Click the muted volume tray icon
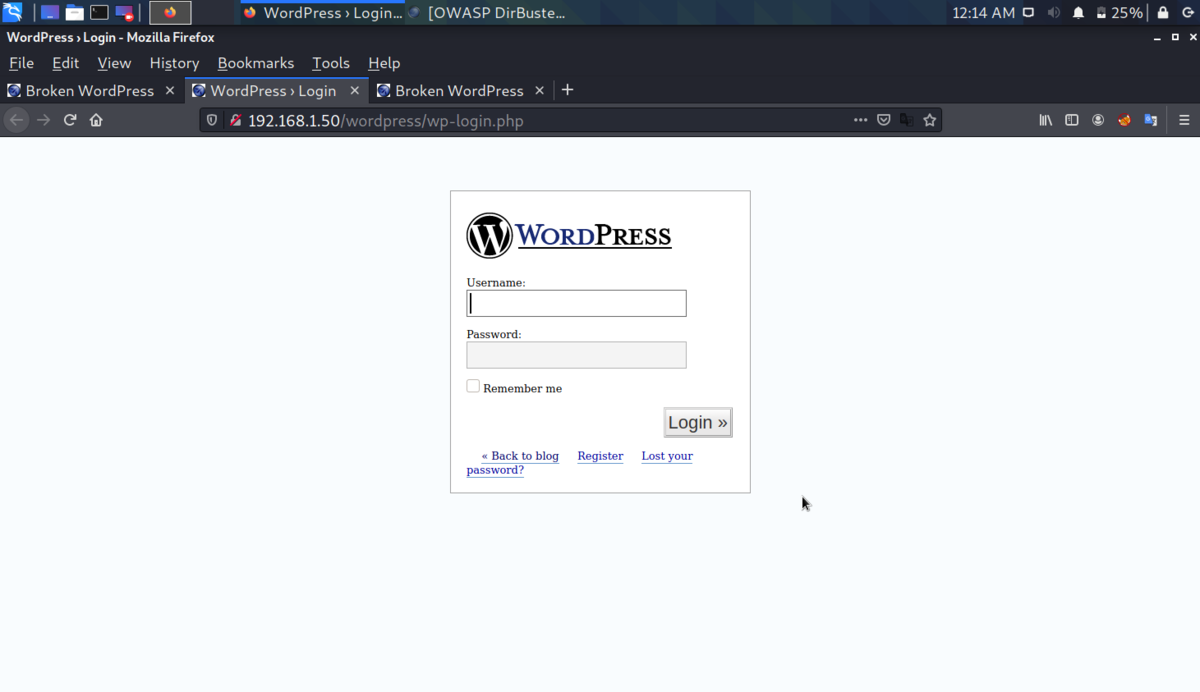 (x=1054, y=13)
